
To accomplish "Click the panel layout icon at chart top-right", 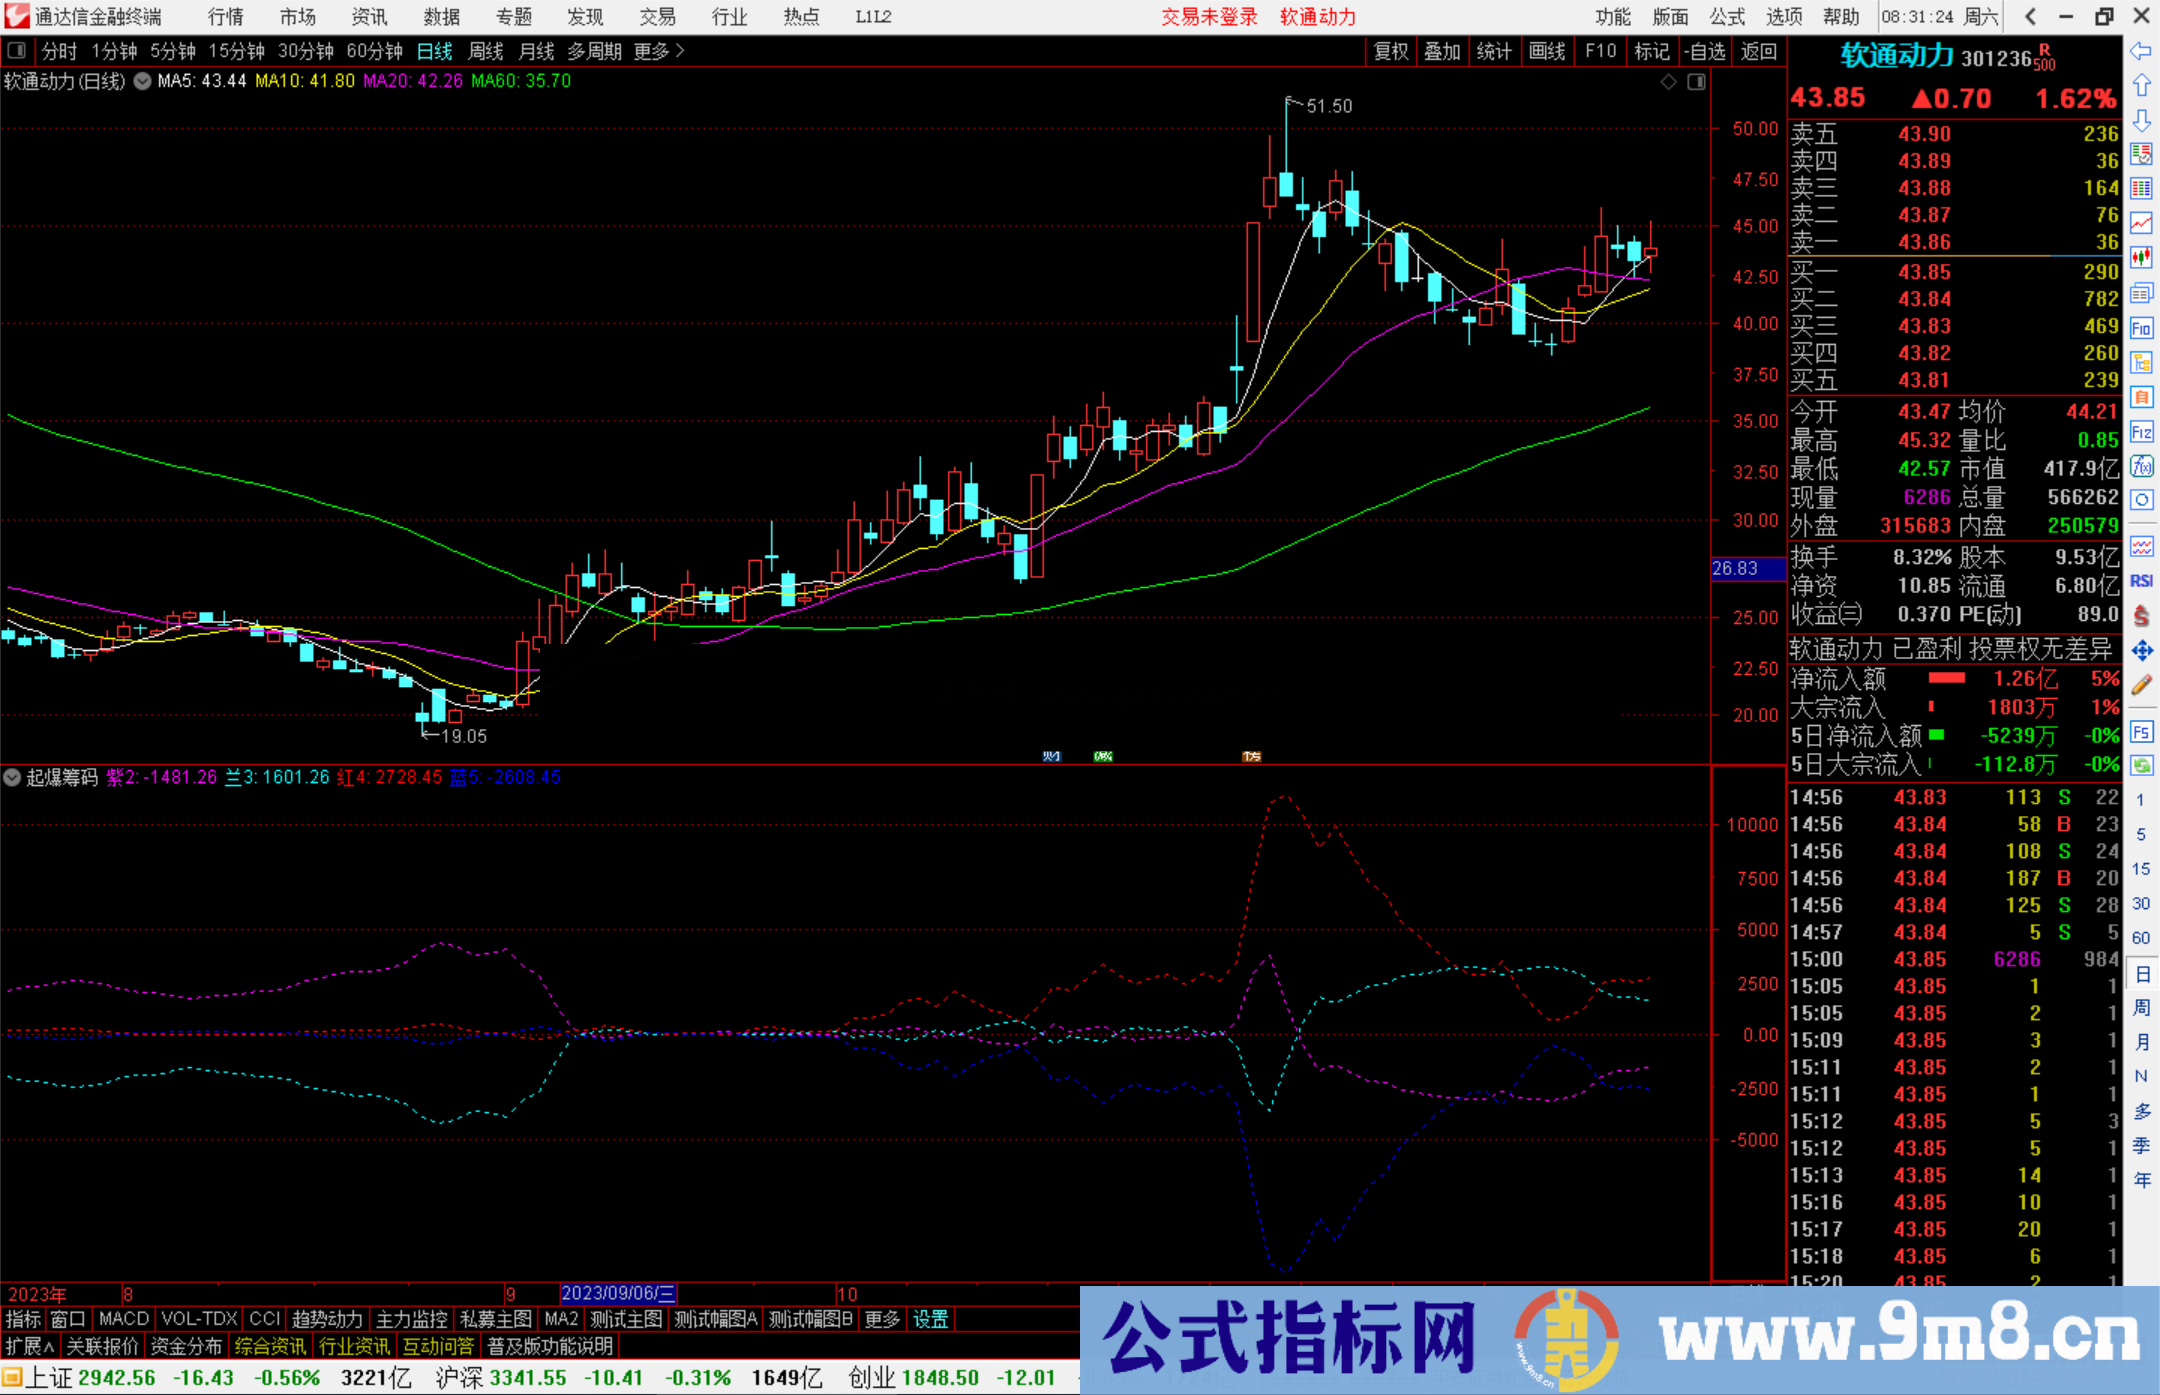I will pyautogui.click(x=1696, y=82).
